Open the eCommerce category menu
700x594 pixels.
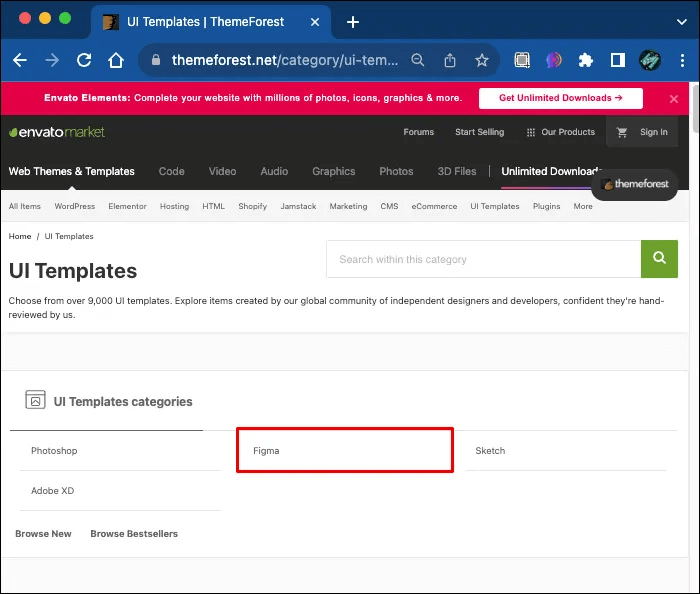coord(434,206)
